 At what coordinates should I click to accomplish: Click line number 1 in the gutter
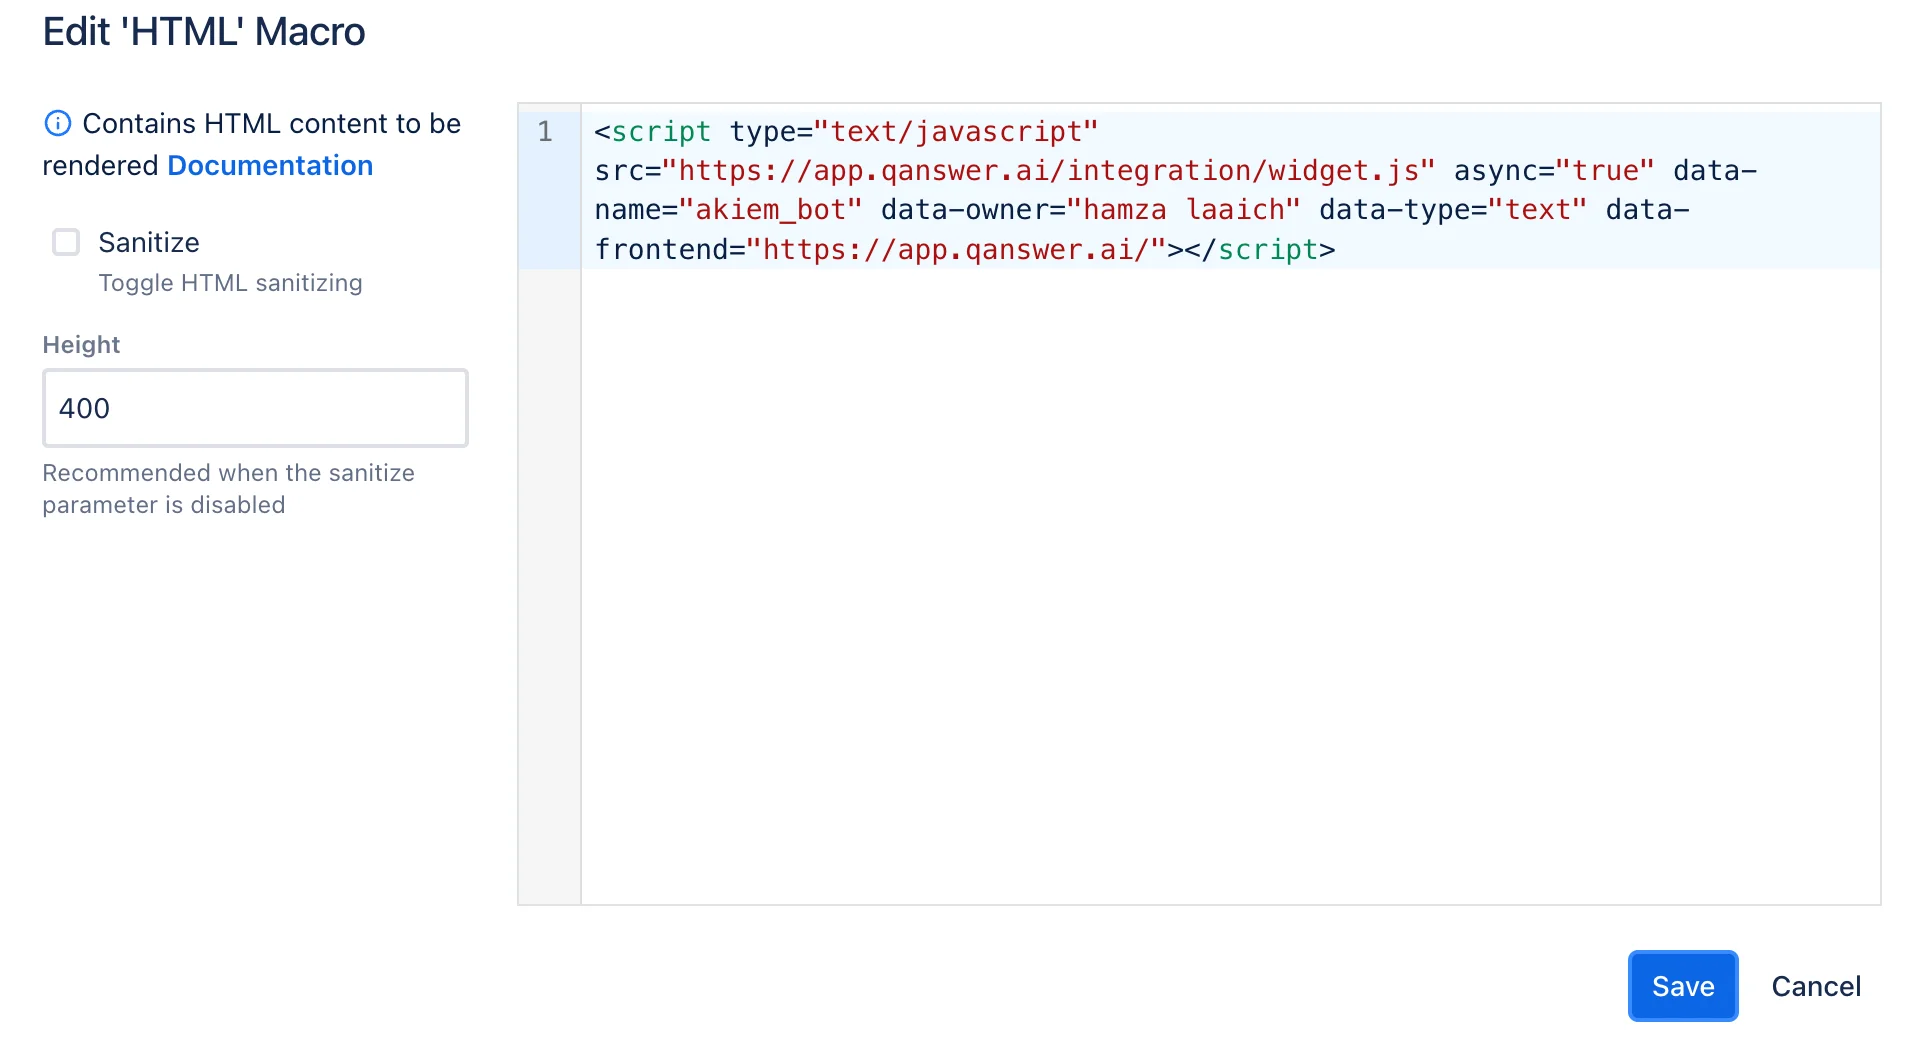click(x=545, y=131)
